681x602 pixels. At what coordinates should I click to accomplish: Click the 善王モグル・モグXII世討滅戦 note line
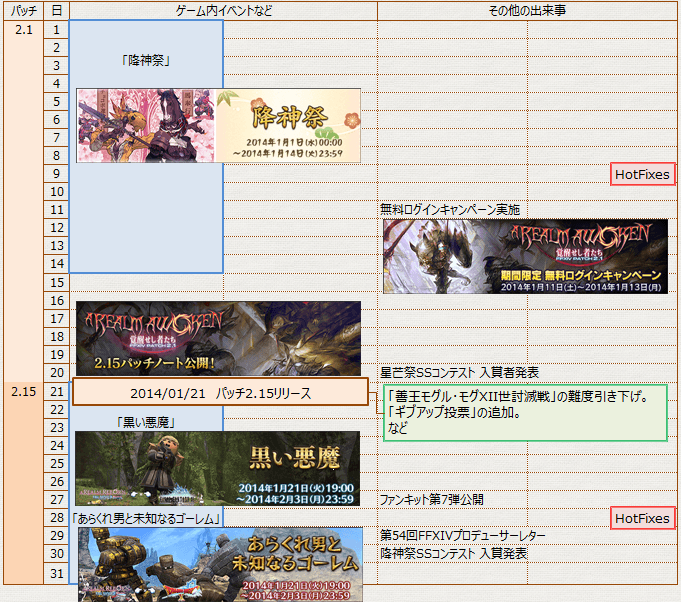coord(517,396)
